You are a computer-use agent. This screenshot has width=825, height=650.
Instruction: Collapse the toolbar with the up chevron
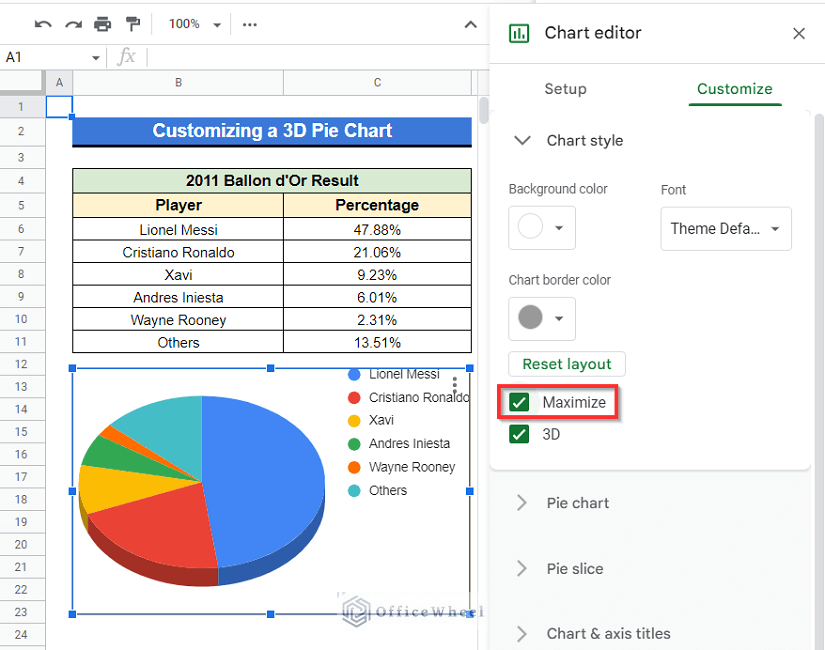coord(471,24)
